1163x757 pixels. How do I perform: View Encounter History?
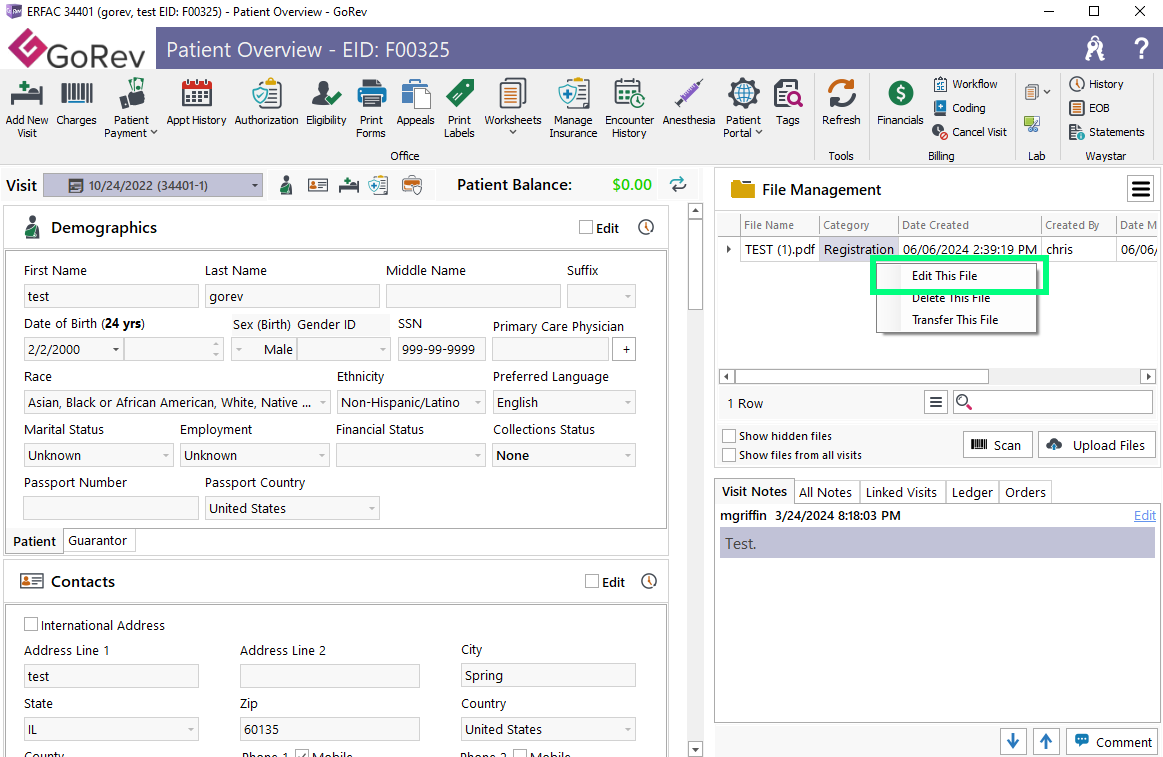pos(629,109)
